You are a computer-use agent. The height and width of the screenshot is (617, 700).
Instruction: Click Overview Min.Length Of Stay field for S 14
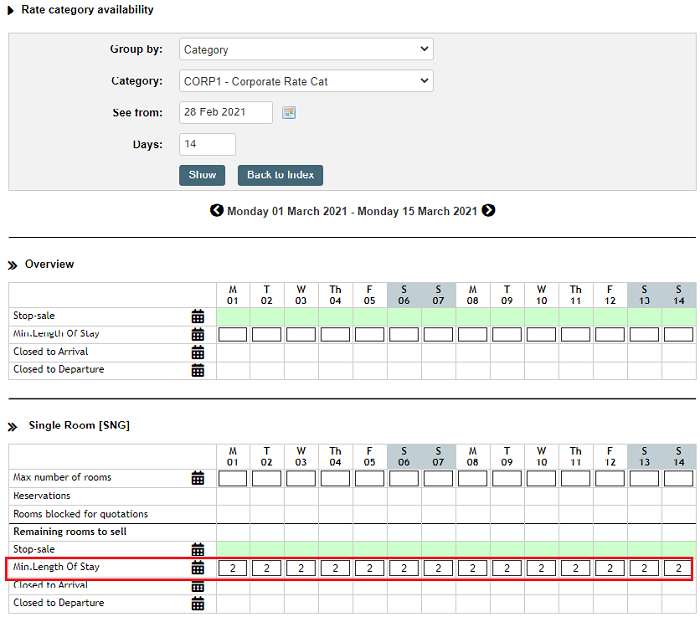coord(679,334)
